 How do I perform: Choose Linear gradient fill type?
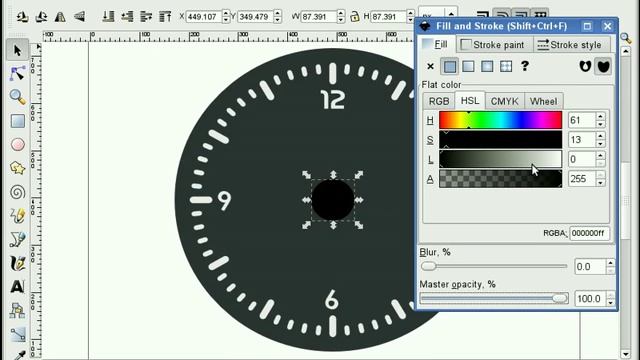tap(468, 66)
